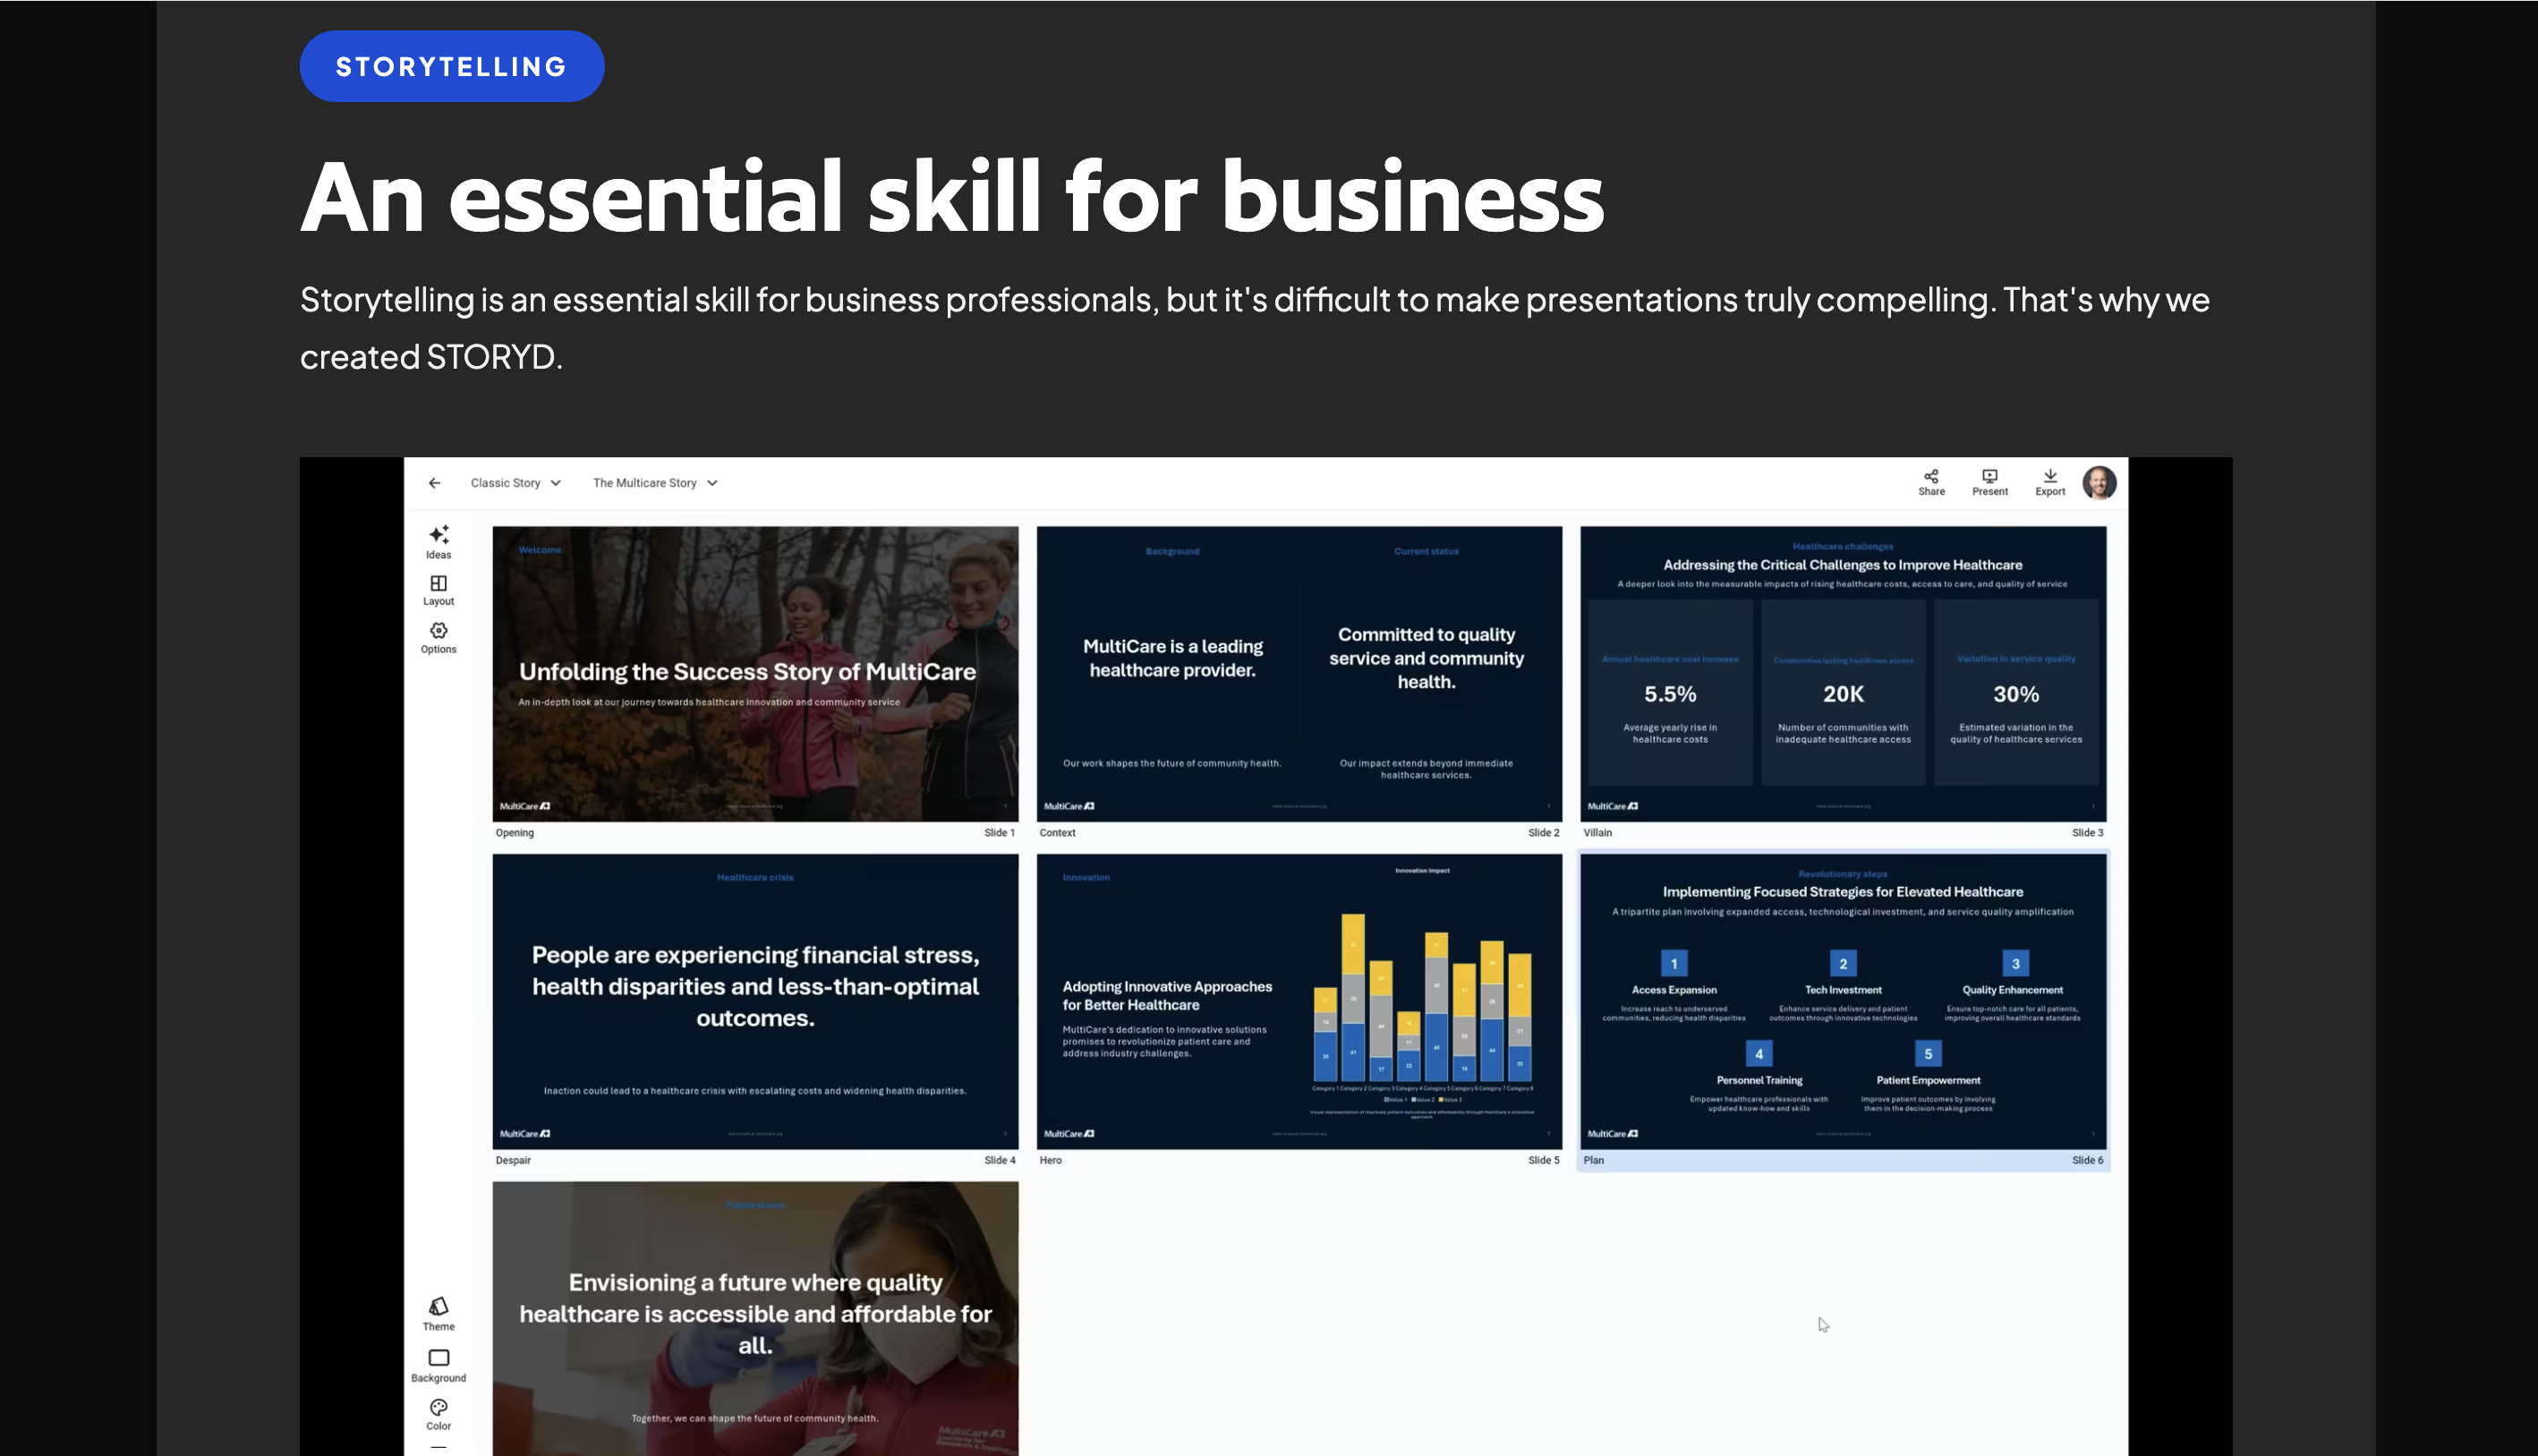Screen dimensions: 2538x1456
Task: Select the Context slide 2 thumbnail
Action: point(1298,673)
